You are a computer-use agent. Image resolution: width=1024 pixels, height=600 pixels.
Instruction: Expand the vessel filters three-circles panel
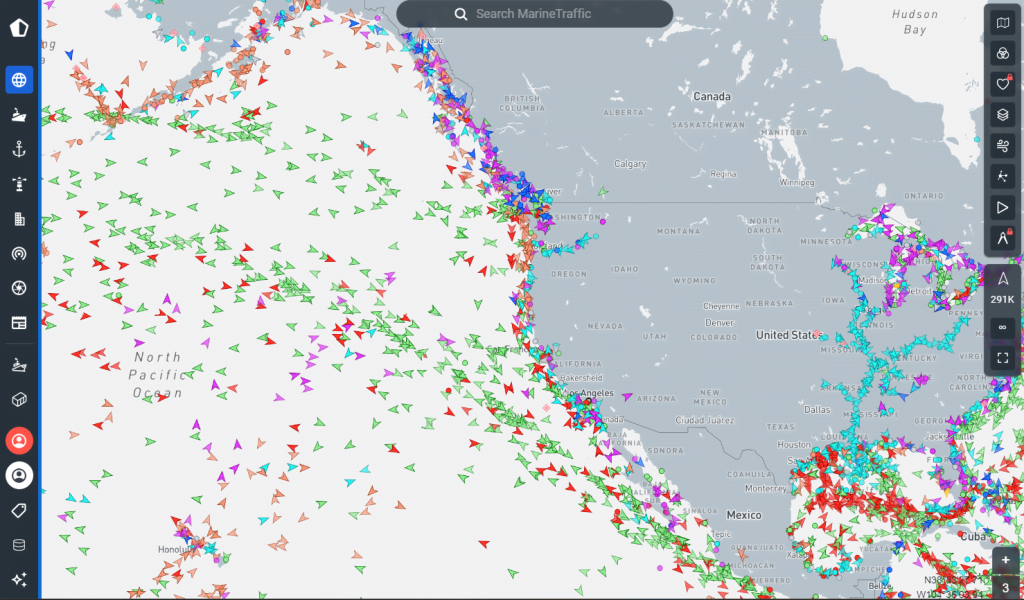[x=1002, y=53]
